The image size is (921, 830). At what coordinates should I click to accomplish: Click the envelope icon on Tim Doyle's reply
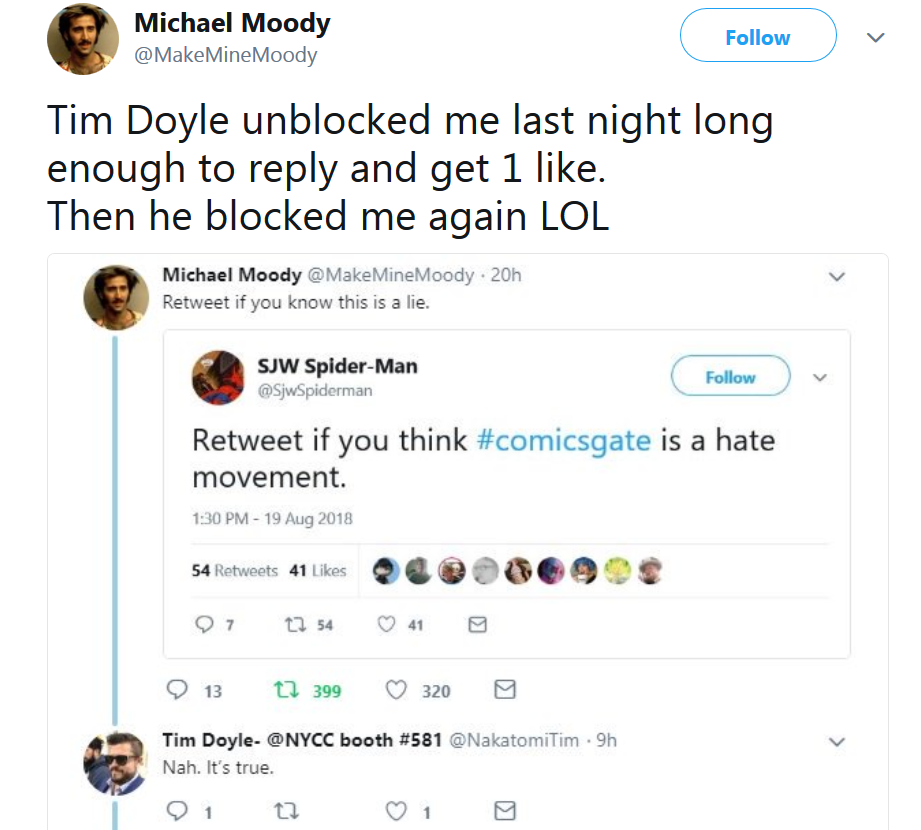tap(505, 811)
